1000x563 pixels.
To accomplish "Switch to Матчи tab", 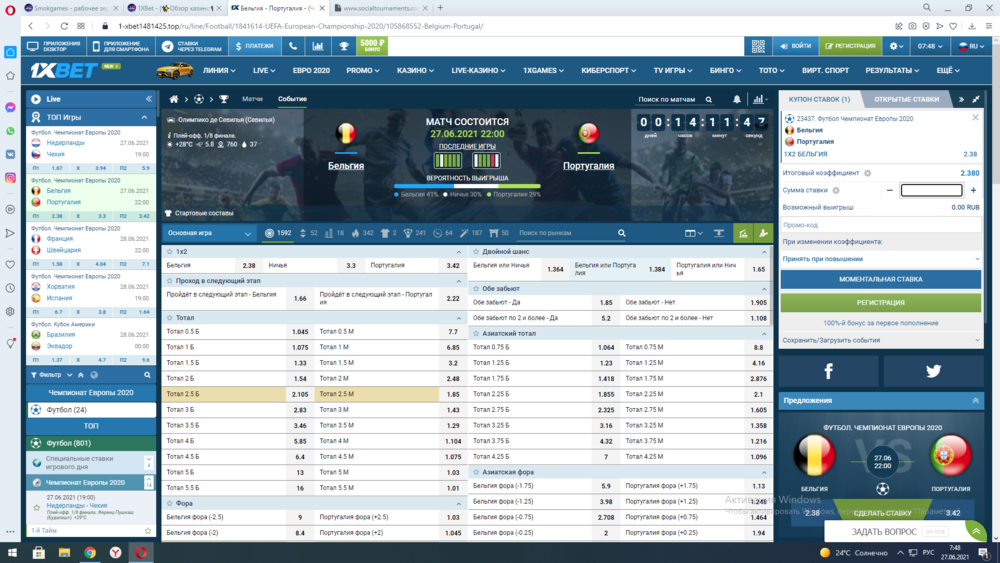I will click(252, 99).
